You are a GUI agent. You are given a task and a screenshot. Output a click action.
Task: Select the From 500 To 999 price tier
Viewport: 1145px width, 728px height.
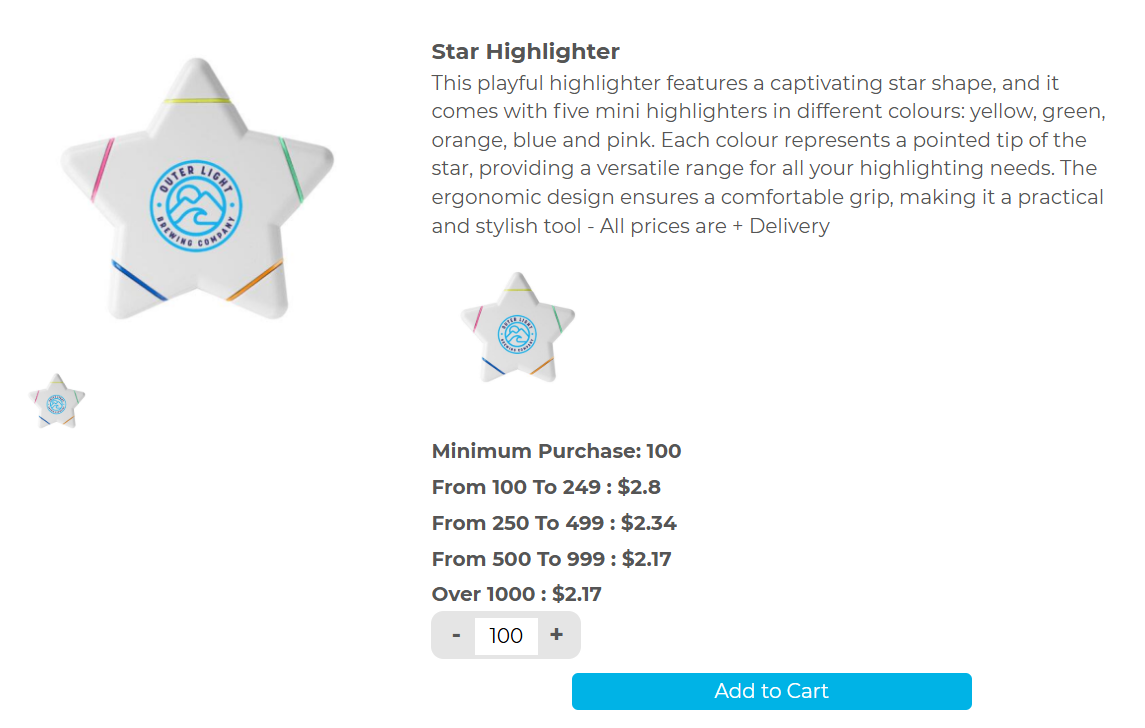click(x=551, y=559)
